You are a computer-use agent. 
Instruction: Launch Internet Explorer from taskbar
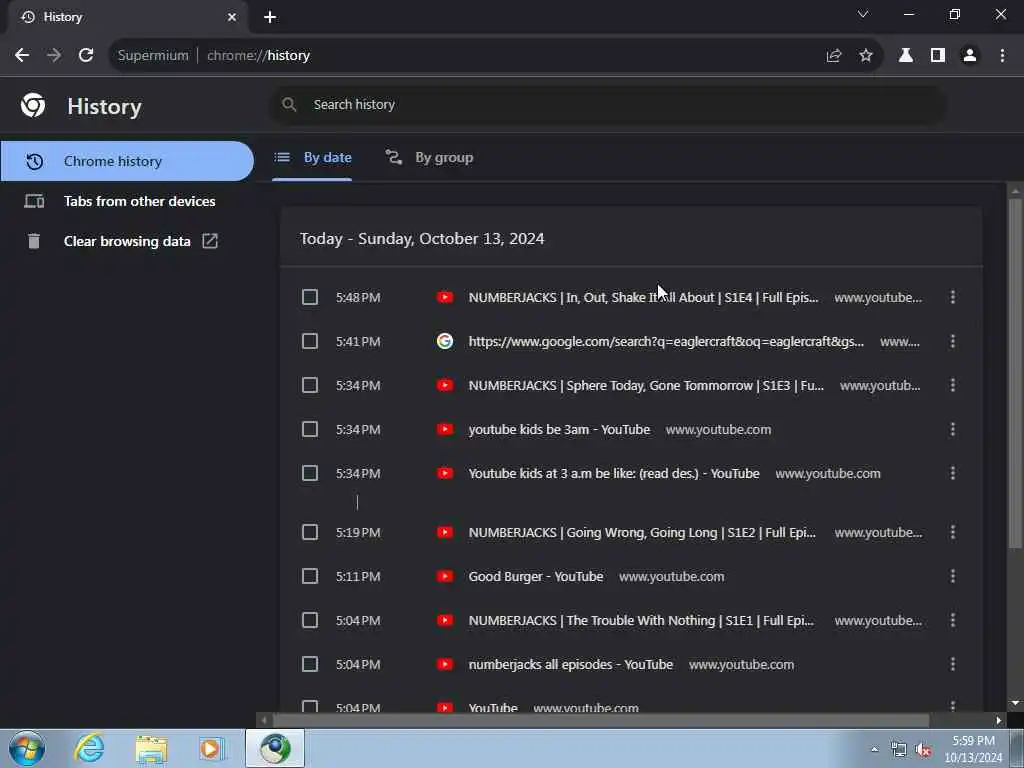click(x=89, y=748)
